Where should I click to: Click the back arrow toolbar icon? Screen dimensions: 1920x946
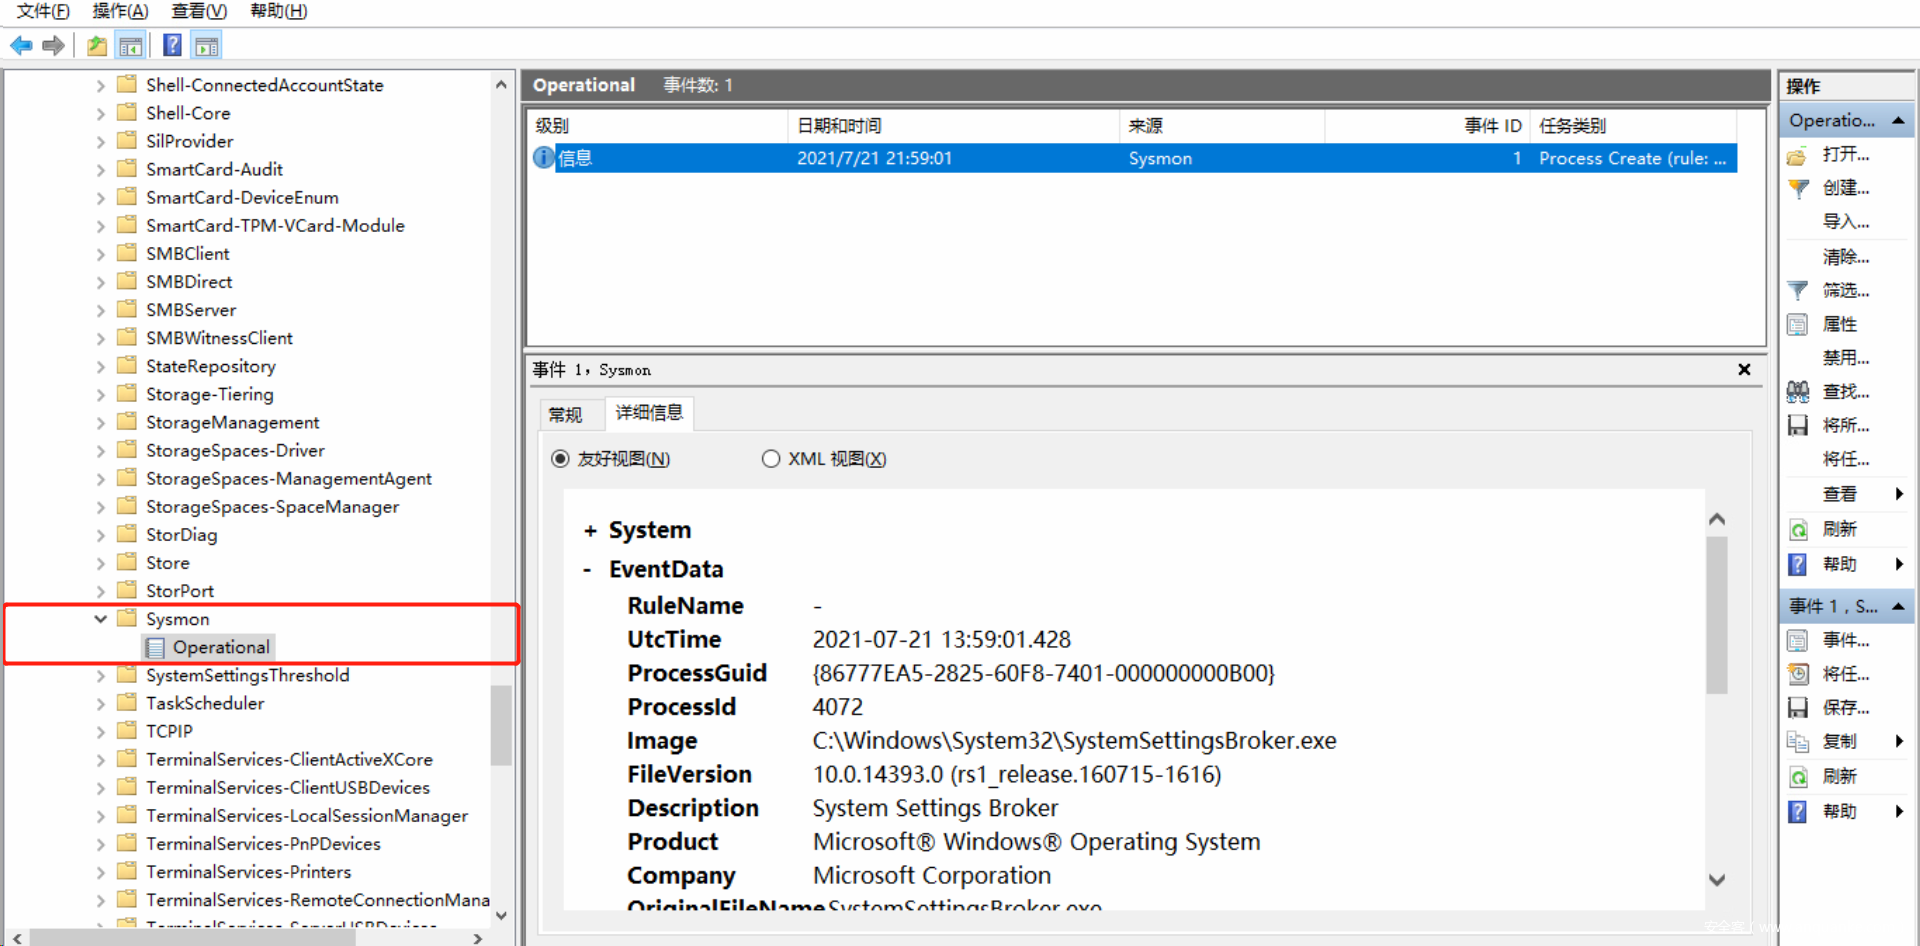(21, 45)
